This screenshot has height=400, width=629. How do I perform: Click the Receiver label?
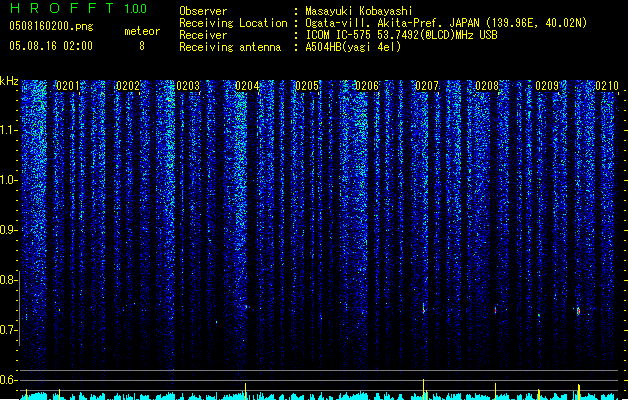pyautogui.click(x=203, y=35)
